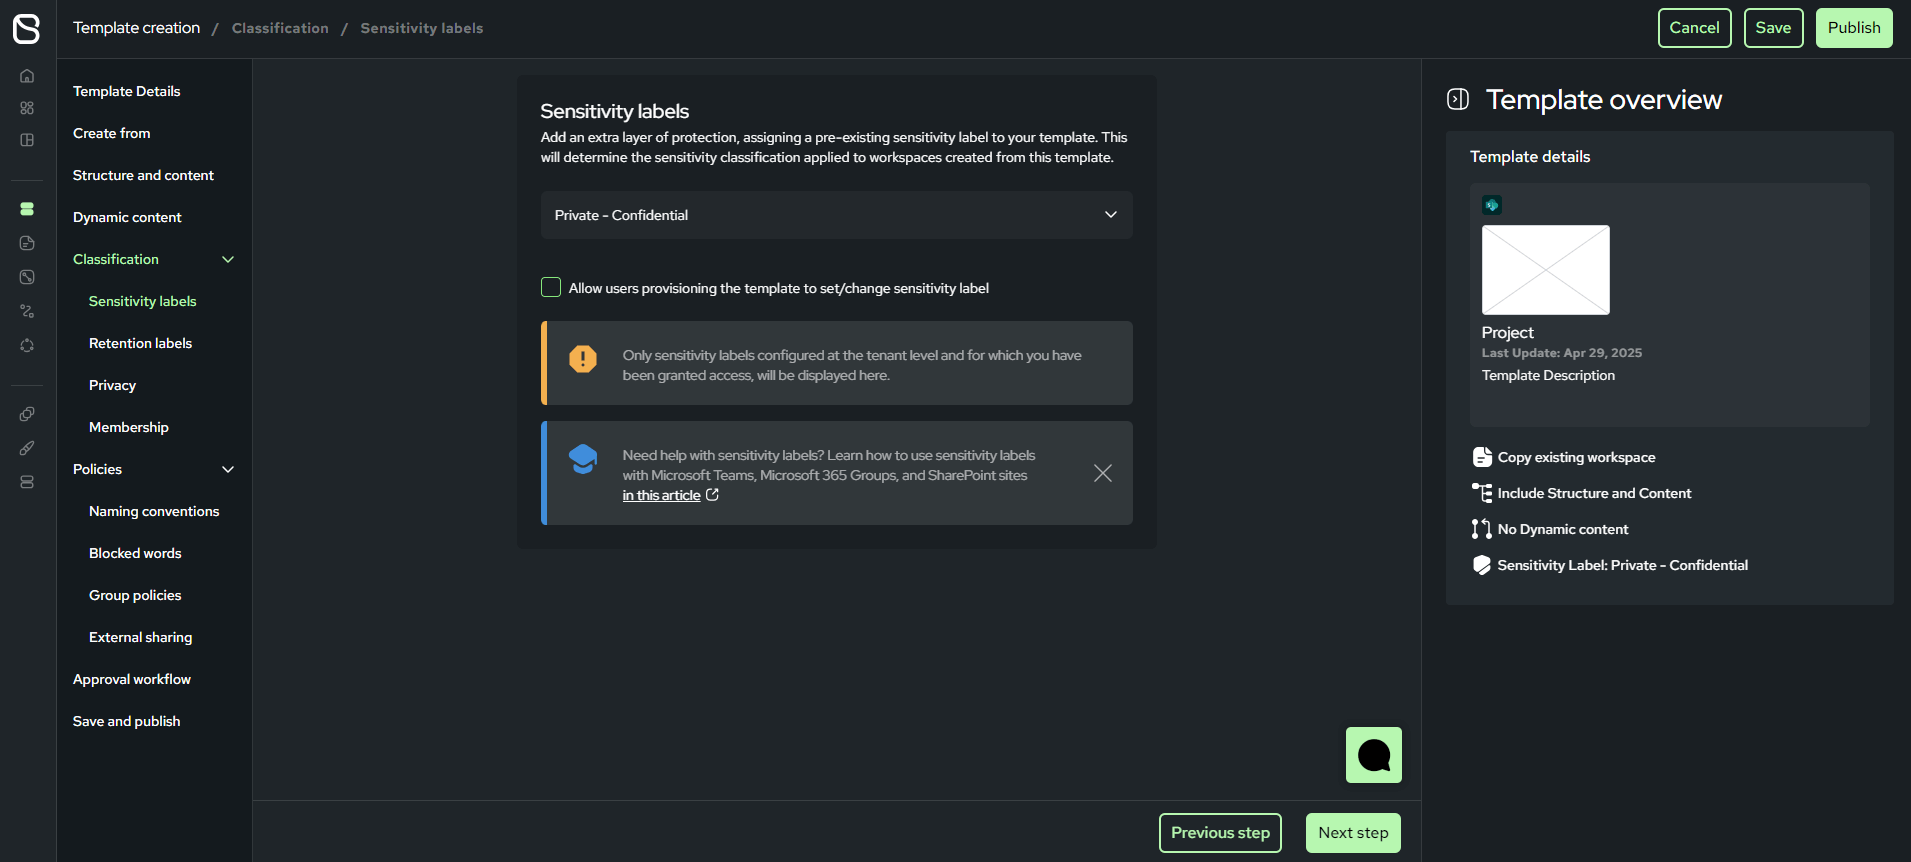This screenshot has width=1911, height=862.
Task: Collapse the Template overview panel icon
Action: [1458, 99]
